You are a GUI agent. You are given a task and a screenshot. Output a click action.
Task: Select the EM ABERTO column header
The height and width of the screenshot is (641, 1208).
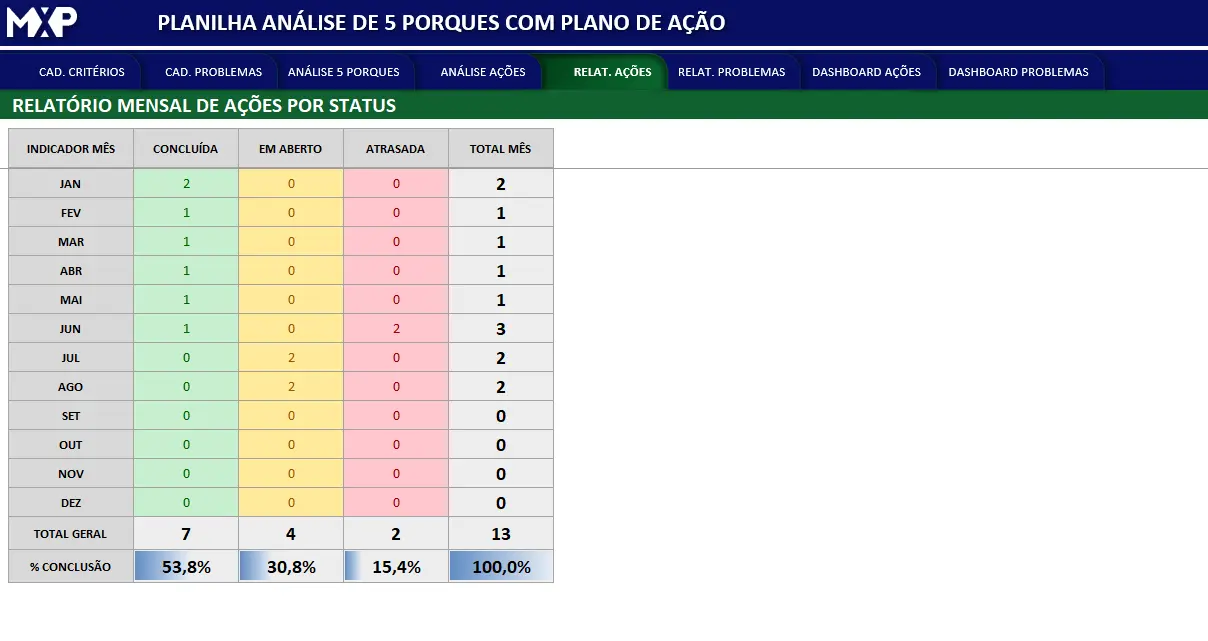point(290,149)
